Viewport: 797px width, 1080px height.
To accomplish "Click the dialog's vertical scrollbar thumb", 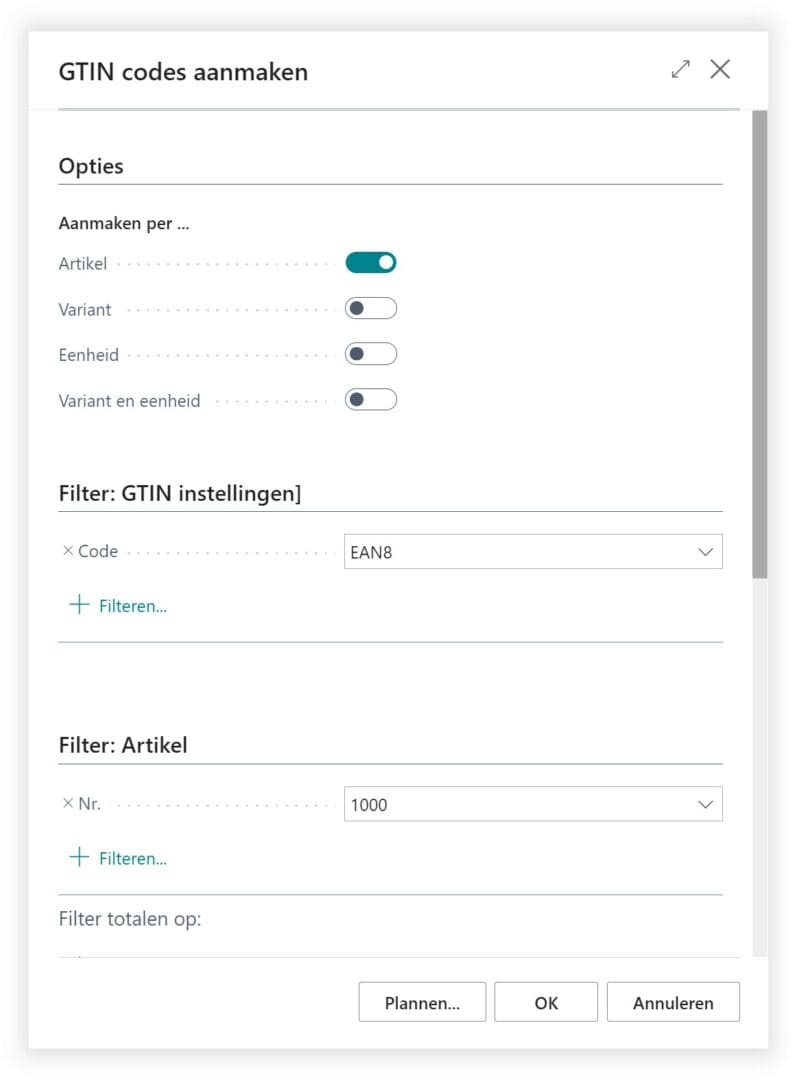I will (760, 344).
